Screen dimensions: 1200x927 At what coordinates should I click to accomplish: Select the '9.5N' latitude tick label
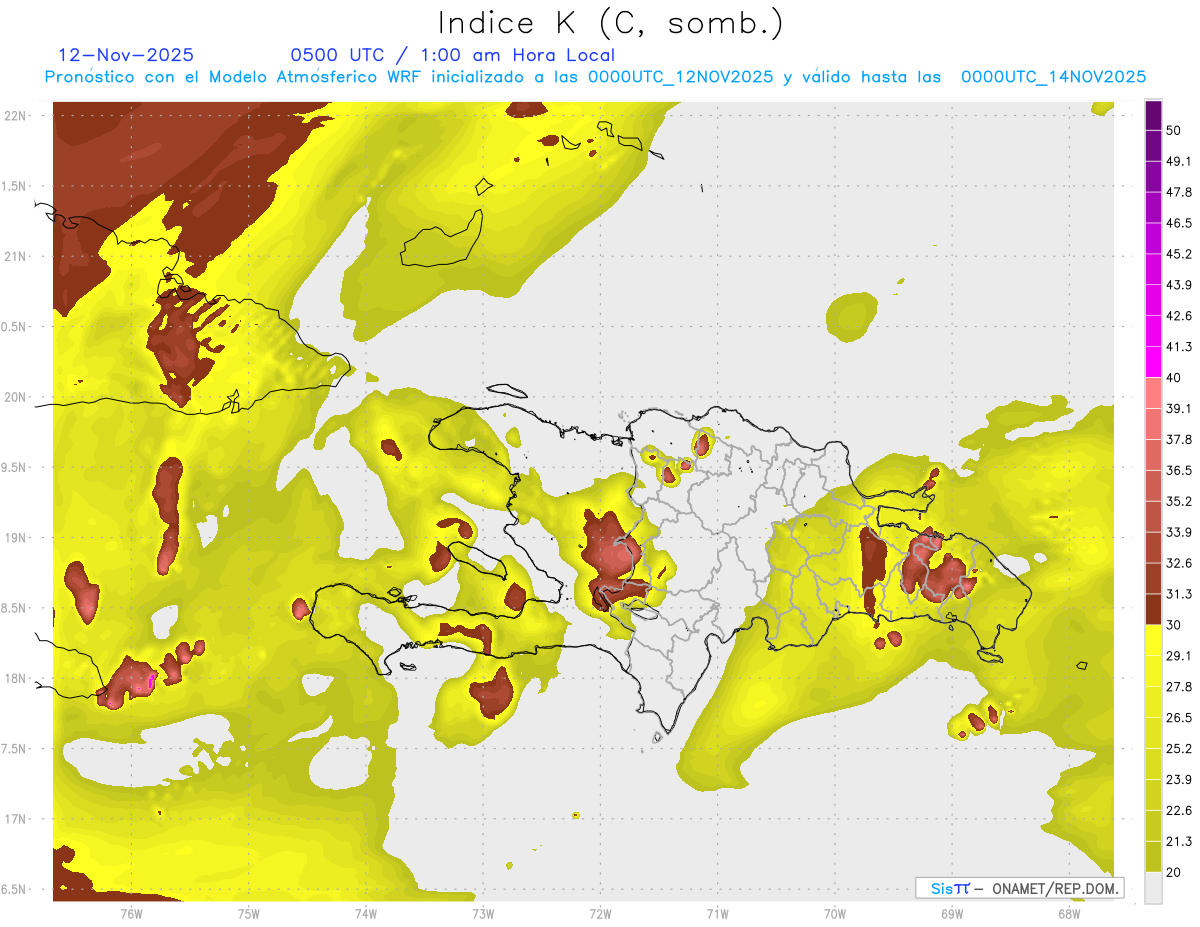click(15, 468)
